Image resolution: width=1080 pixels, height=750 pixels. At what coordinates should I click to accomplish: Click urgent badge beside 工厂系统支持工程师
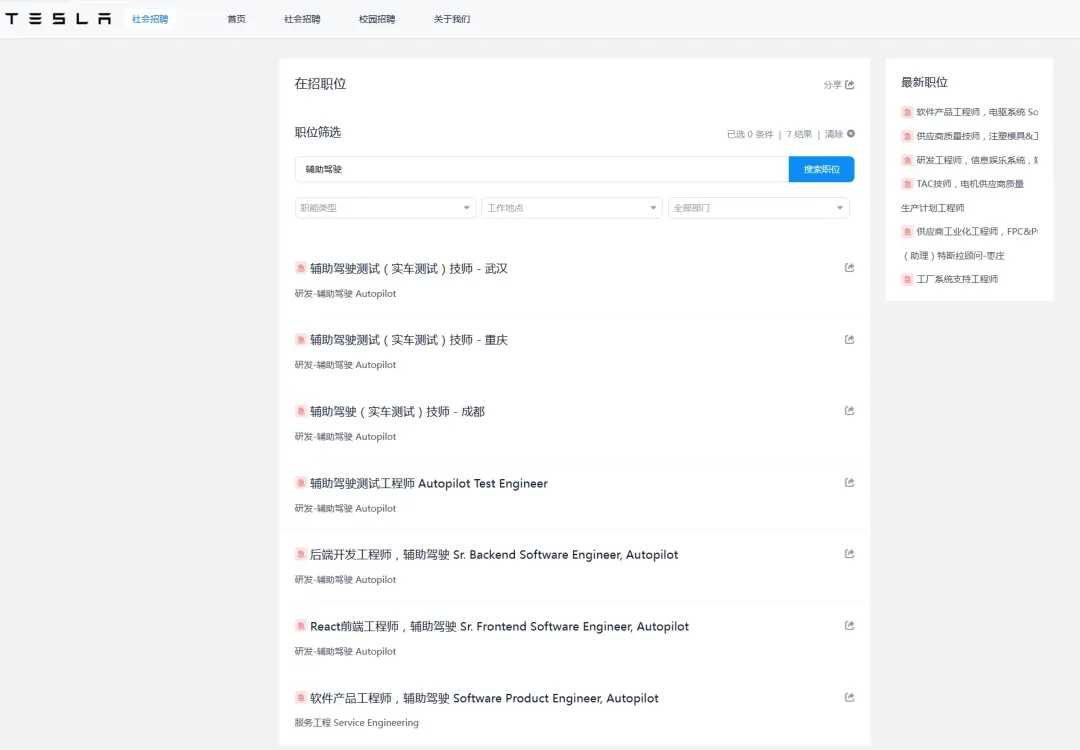pyautogui.click(x=907, y=279)
